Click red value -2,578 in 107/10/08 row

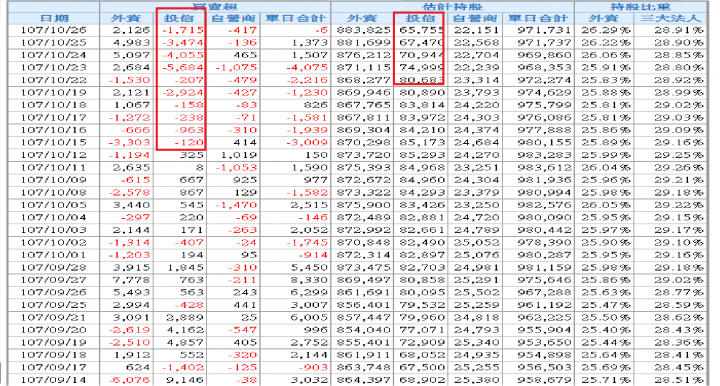pyautogui.click(x=129, y=192)
